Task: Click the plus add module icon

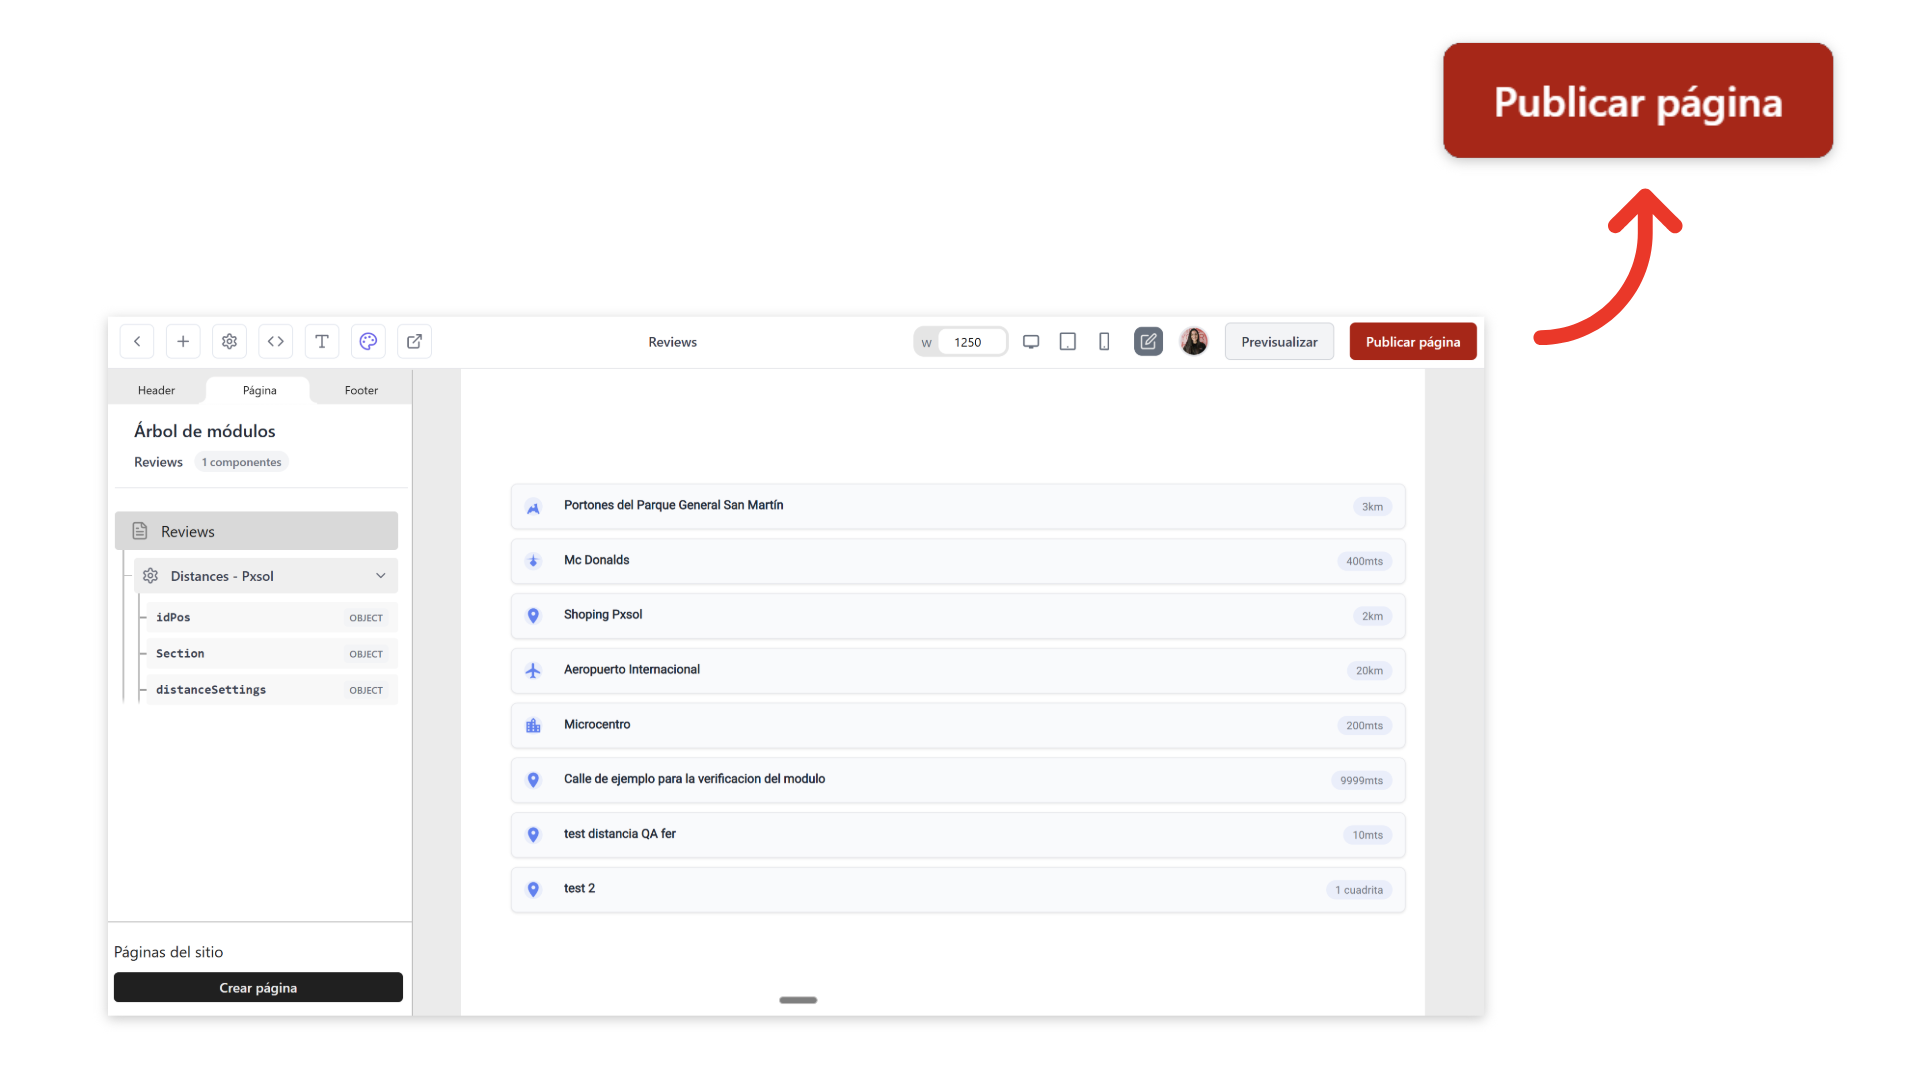Action: click(x=183, y=342)
